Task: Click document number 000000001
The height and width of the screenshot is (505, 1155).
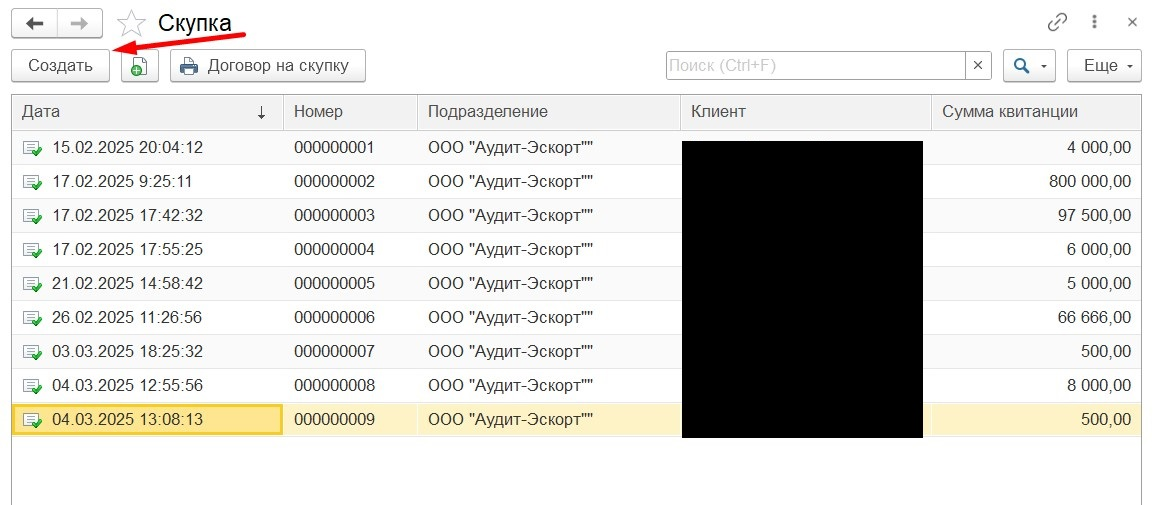Action: [334, 148]
